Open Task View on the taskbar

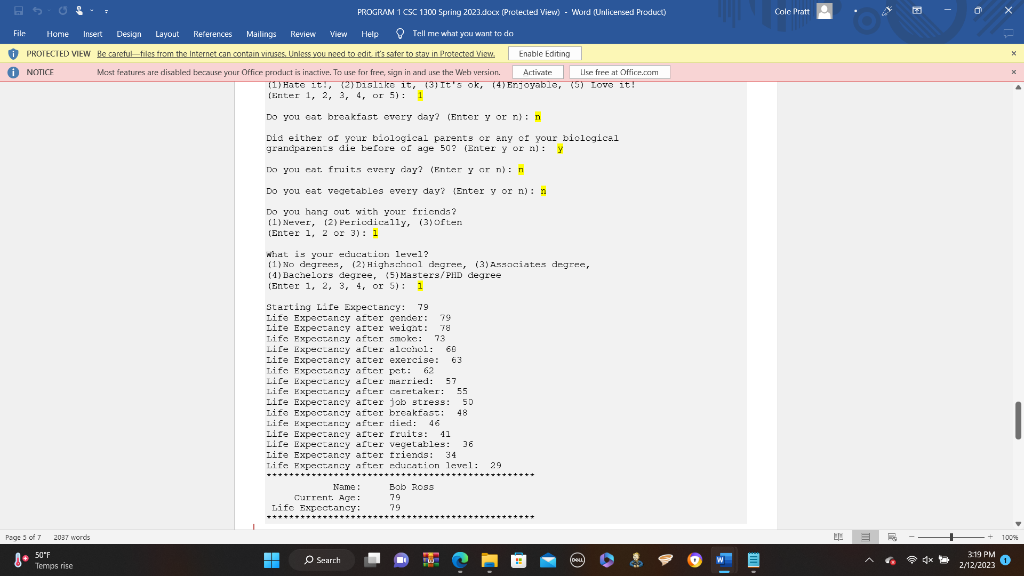click(372, 560)
